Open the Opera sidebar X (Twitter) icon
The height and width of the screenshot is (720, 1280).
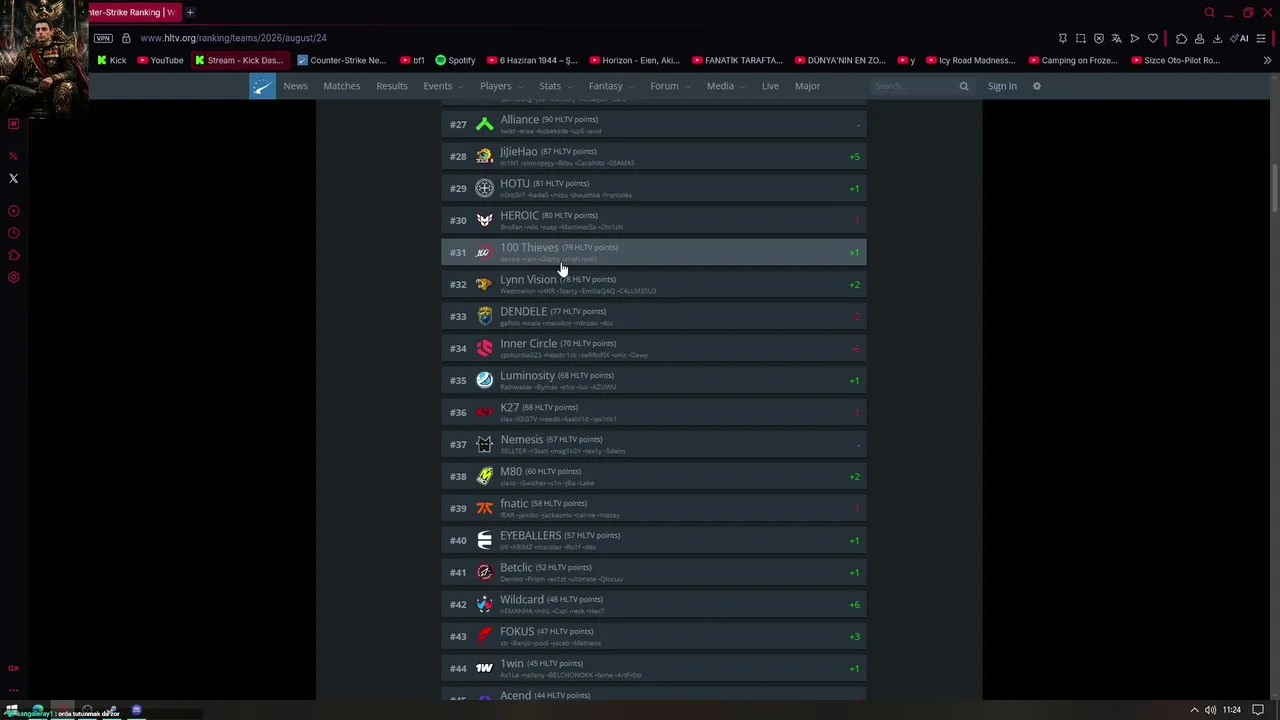(x=14, y=179)
